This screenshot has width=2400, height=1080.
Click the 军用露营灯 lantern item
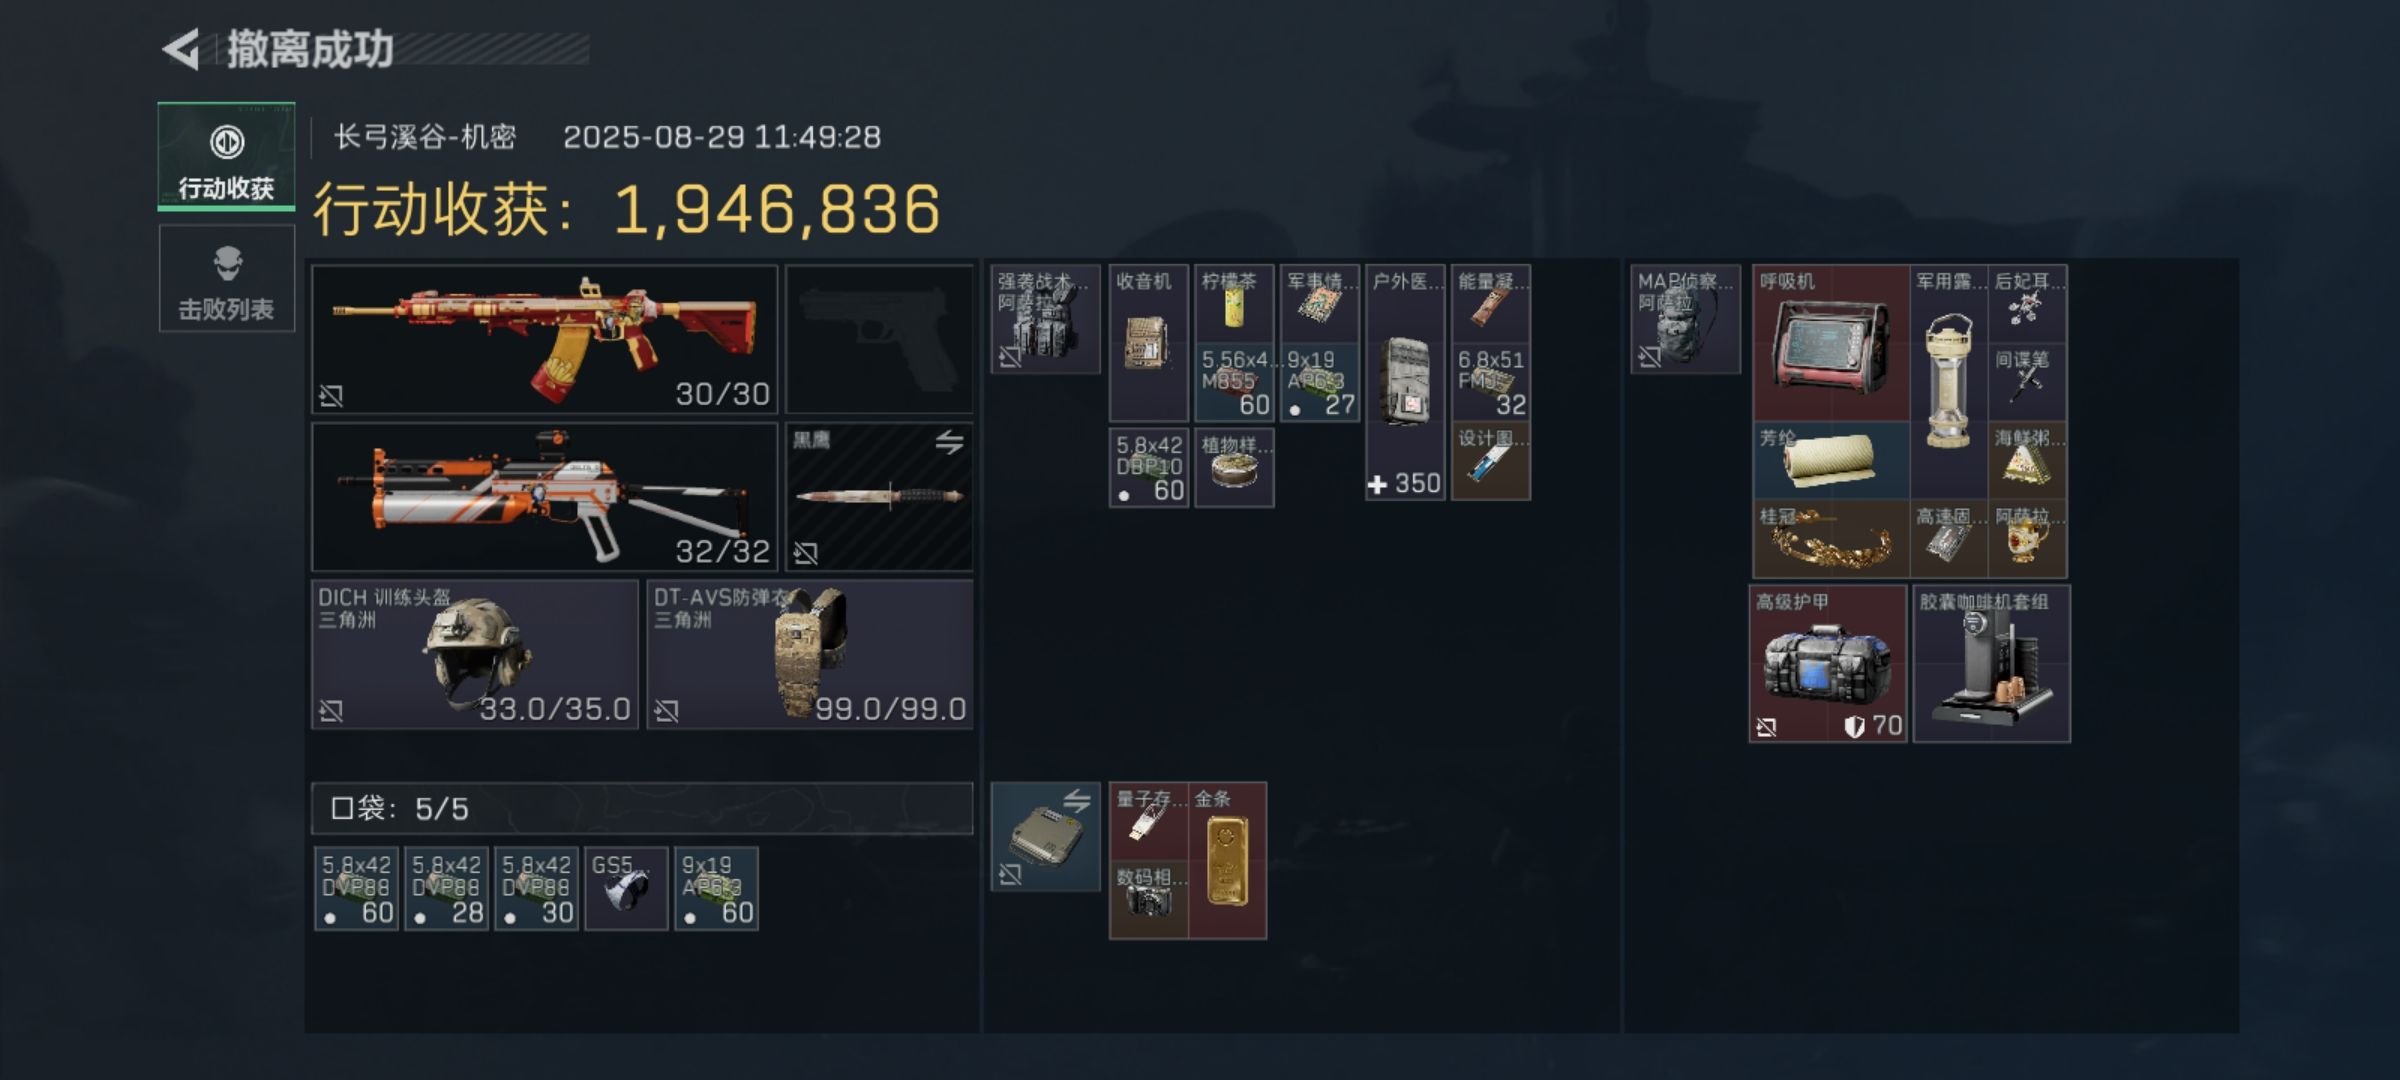point(1949,382)
